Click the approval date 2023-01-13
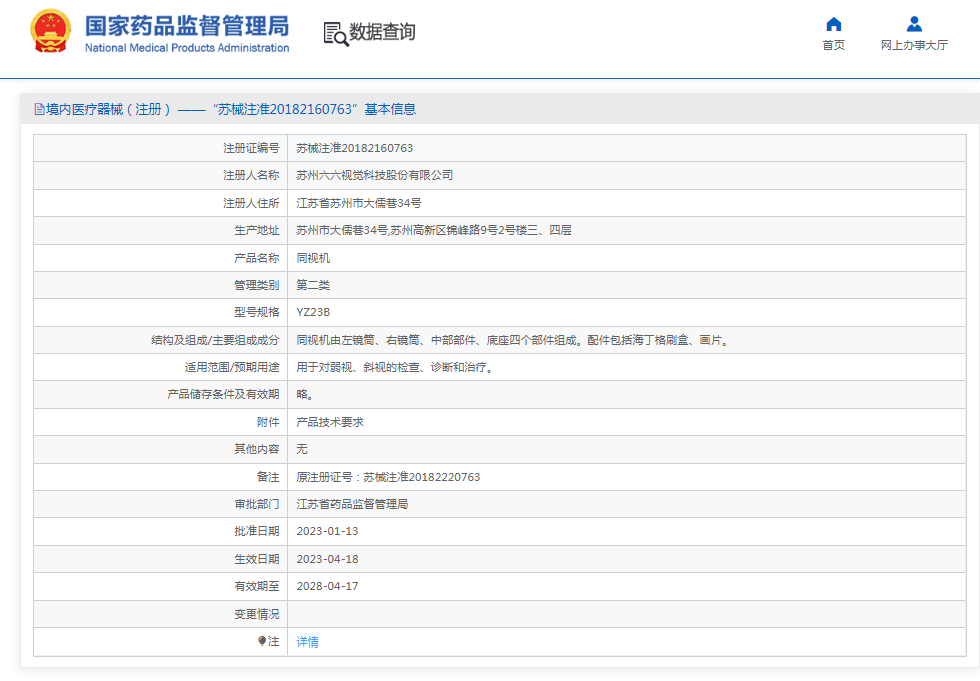 point(327,531)
